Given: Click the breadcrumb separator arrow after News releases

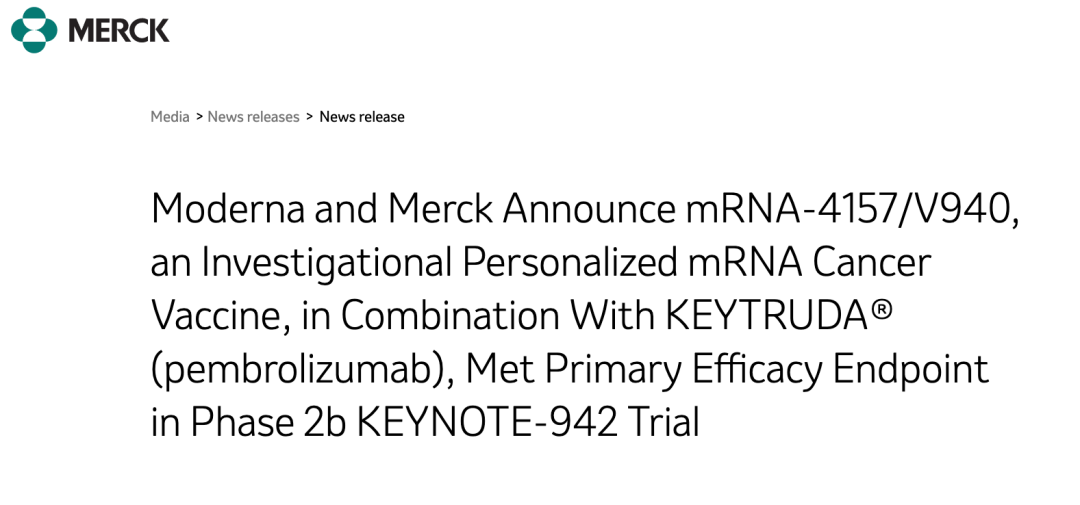Looking at the screenshot, I should pyautogui.click(x=309, y=117).
